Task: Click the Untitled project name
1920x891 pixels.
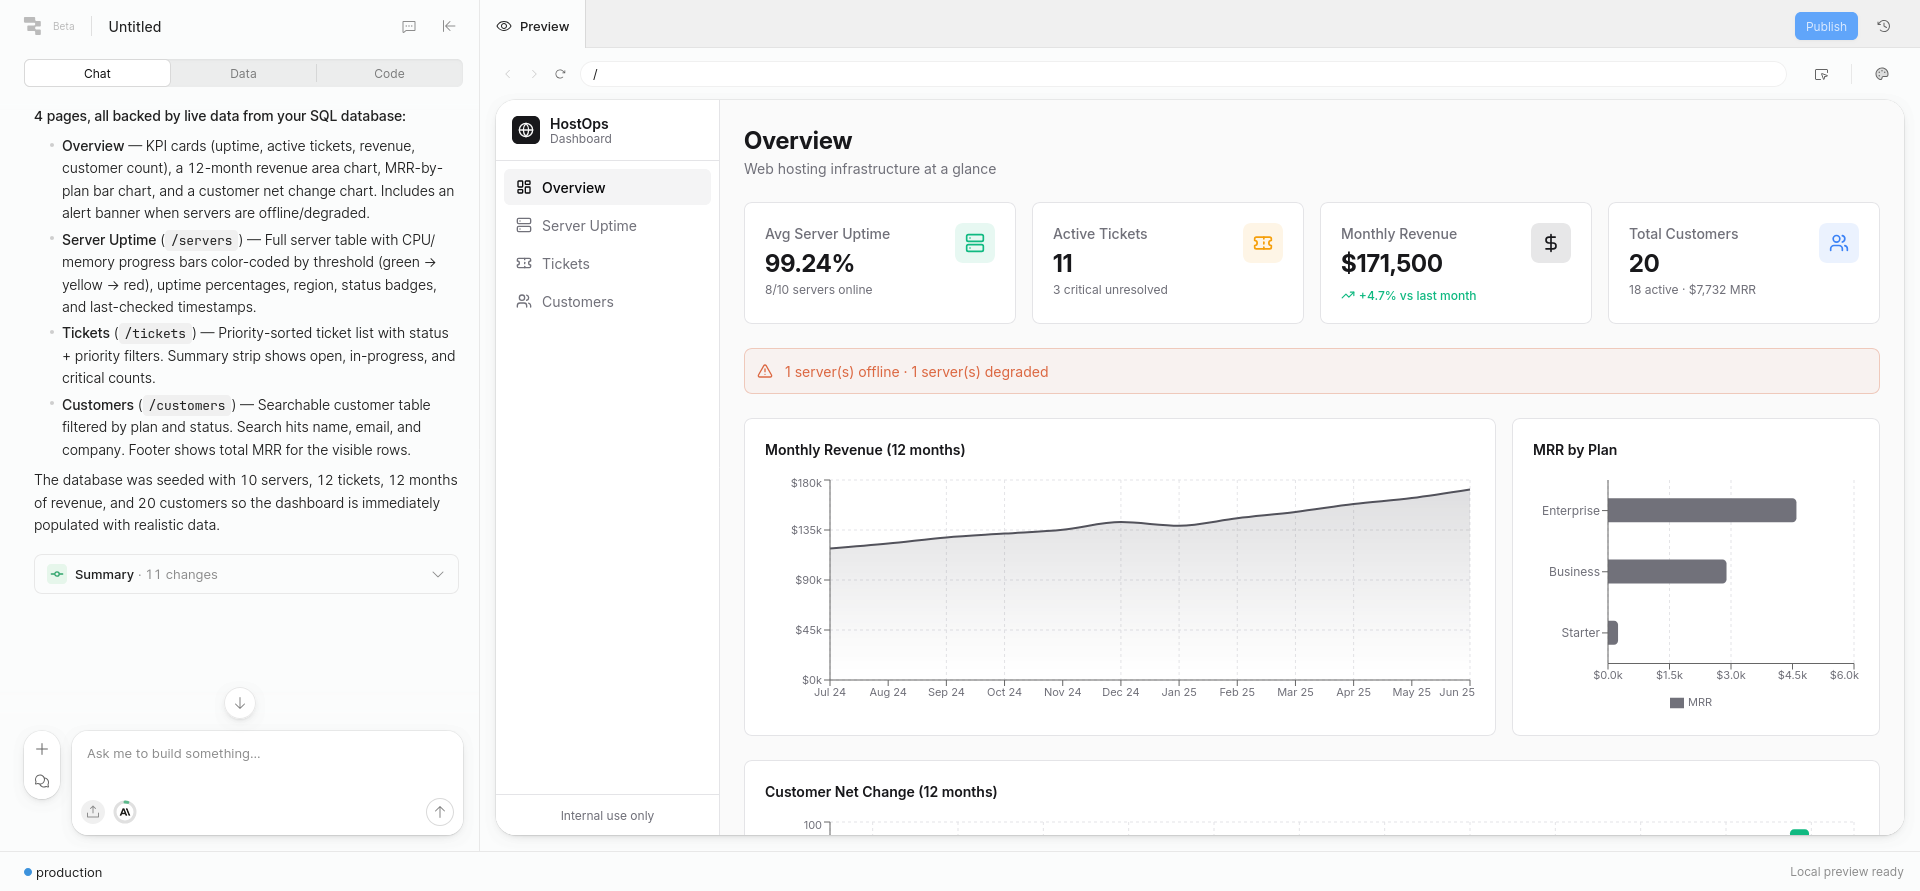Action: 135,27
